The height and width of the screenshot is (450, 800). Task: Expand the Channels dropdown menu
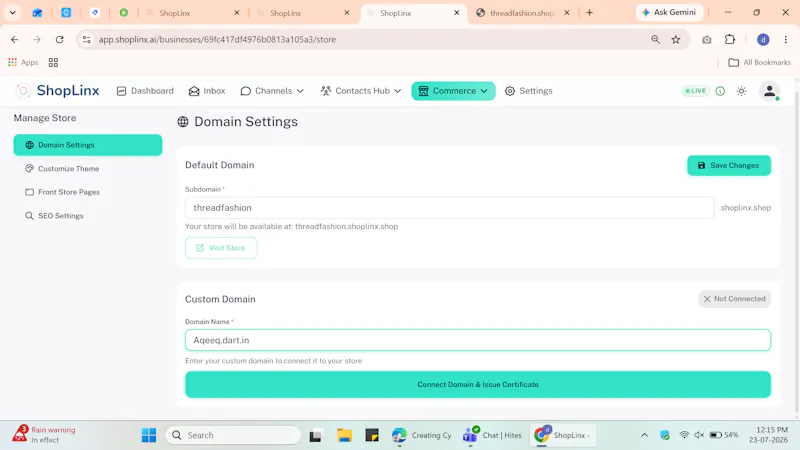[x=272, y=91]
